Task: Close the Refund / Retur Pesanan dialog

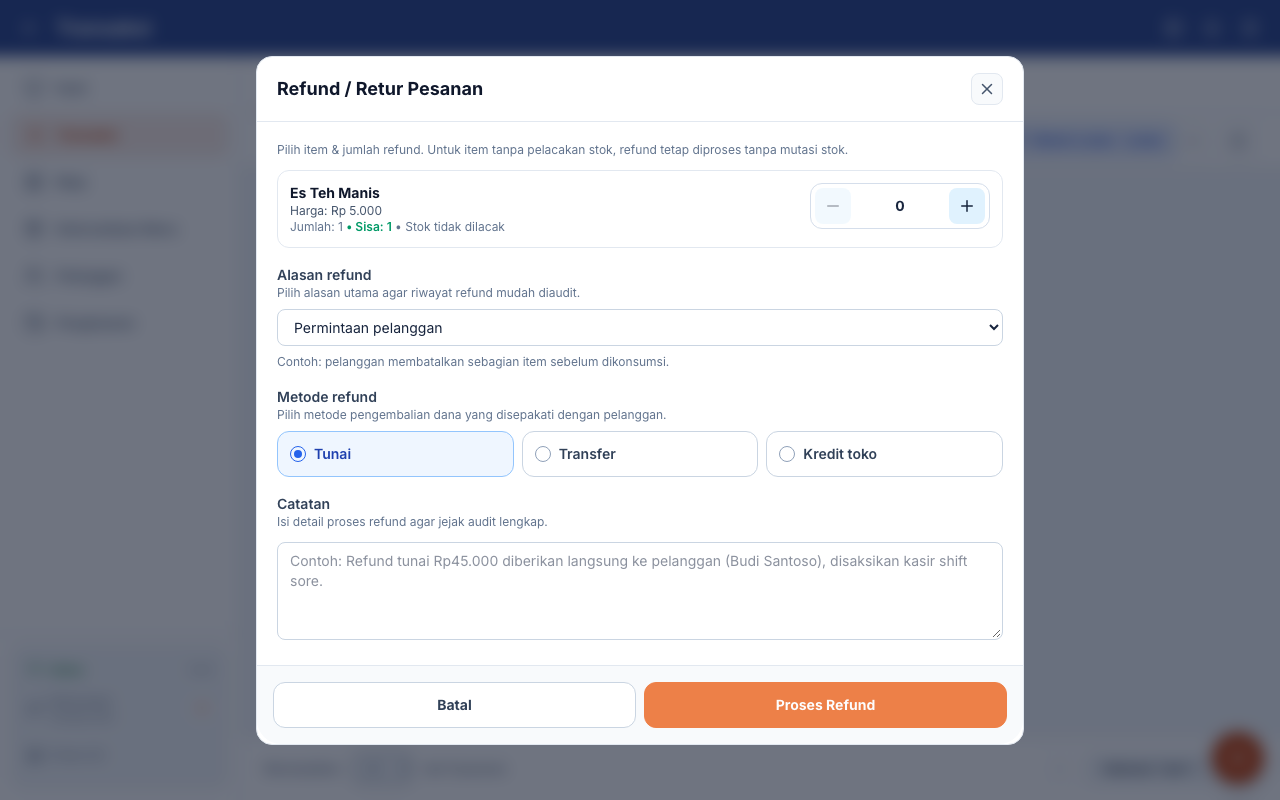Action: point(987,89)
